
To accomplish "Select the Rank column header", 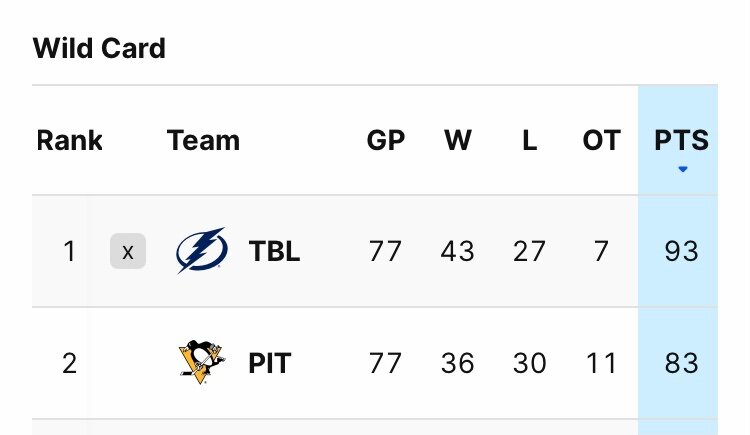I will (x=69, y=140).
